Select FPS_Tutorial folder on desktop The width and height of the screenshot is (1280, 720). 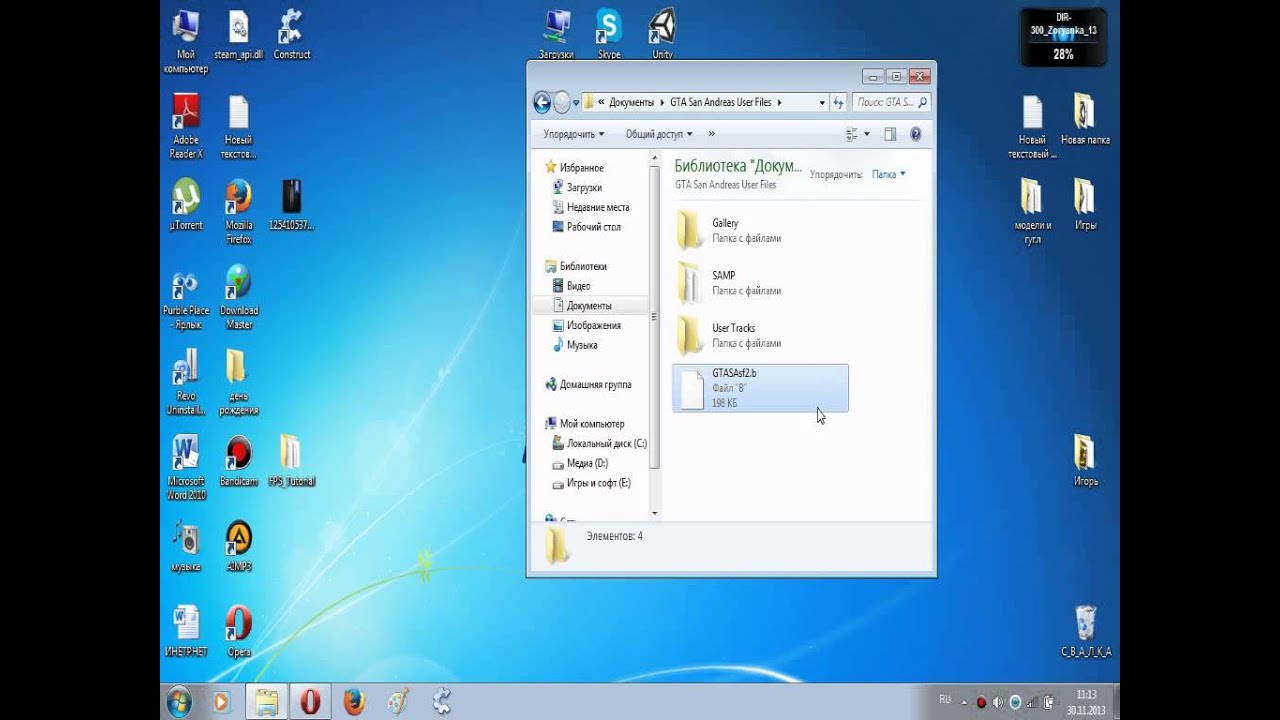(291, 461)
